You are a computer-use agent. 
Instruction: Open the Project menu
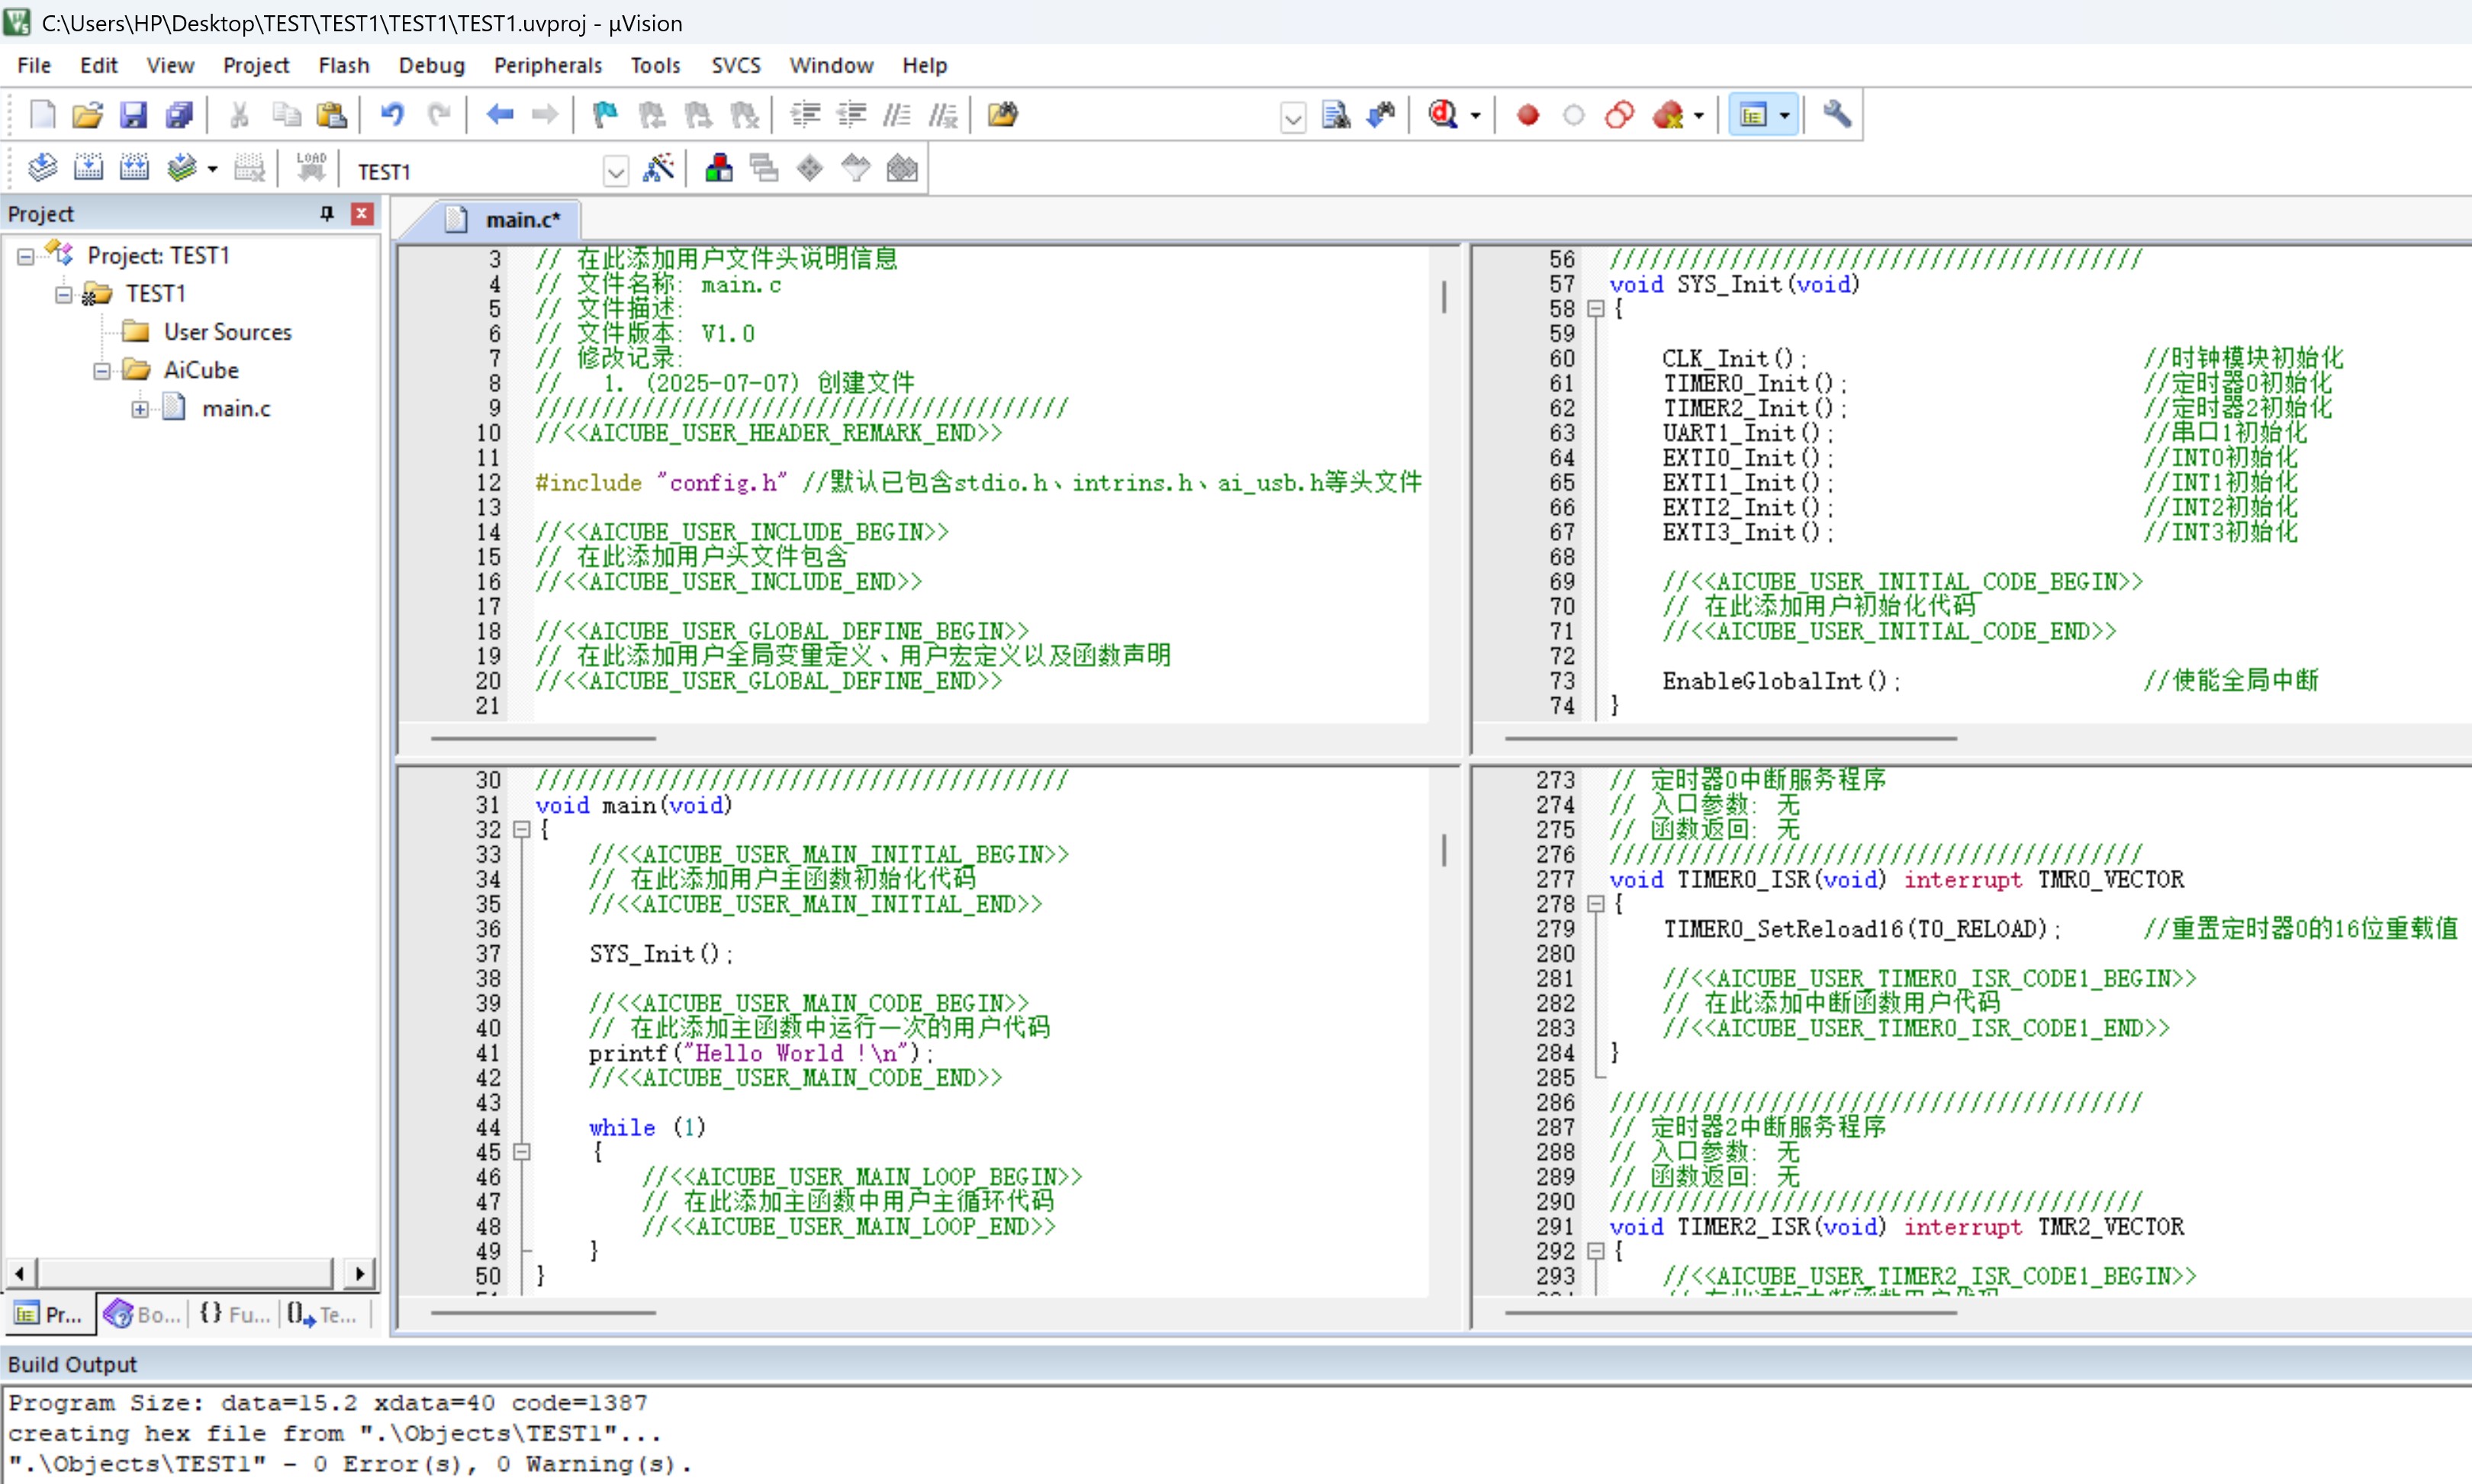(256, 65)
